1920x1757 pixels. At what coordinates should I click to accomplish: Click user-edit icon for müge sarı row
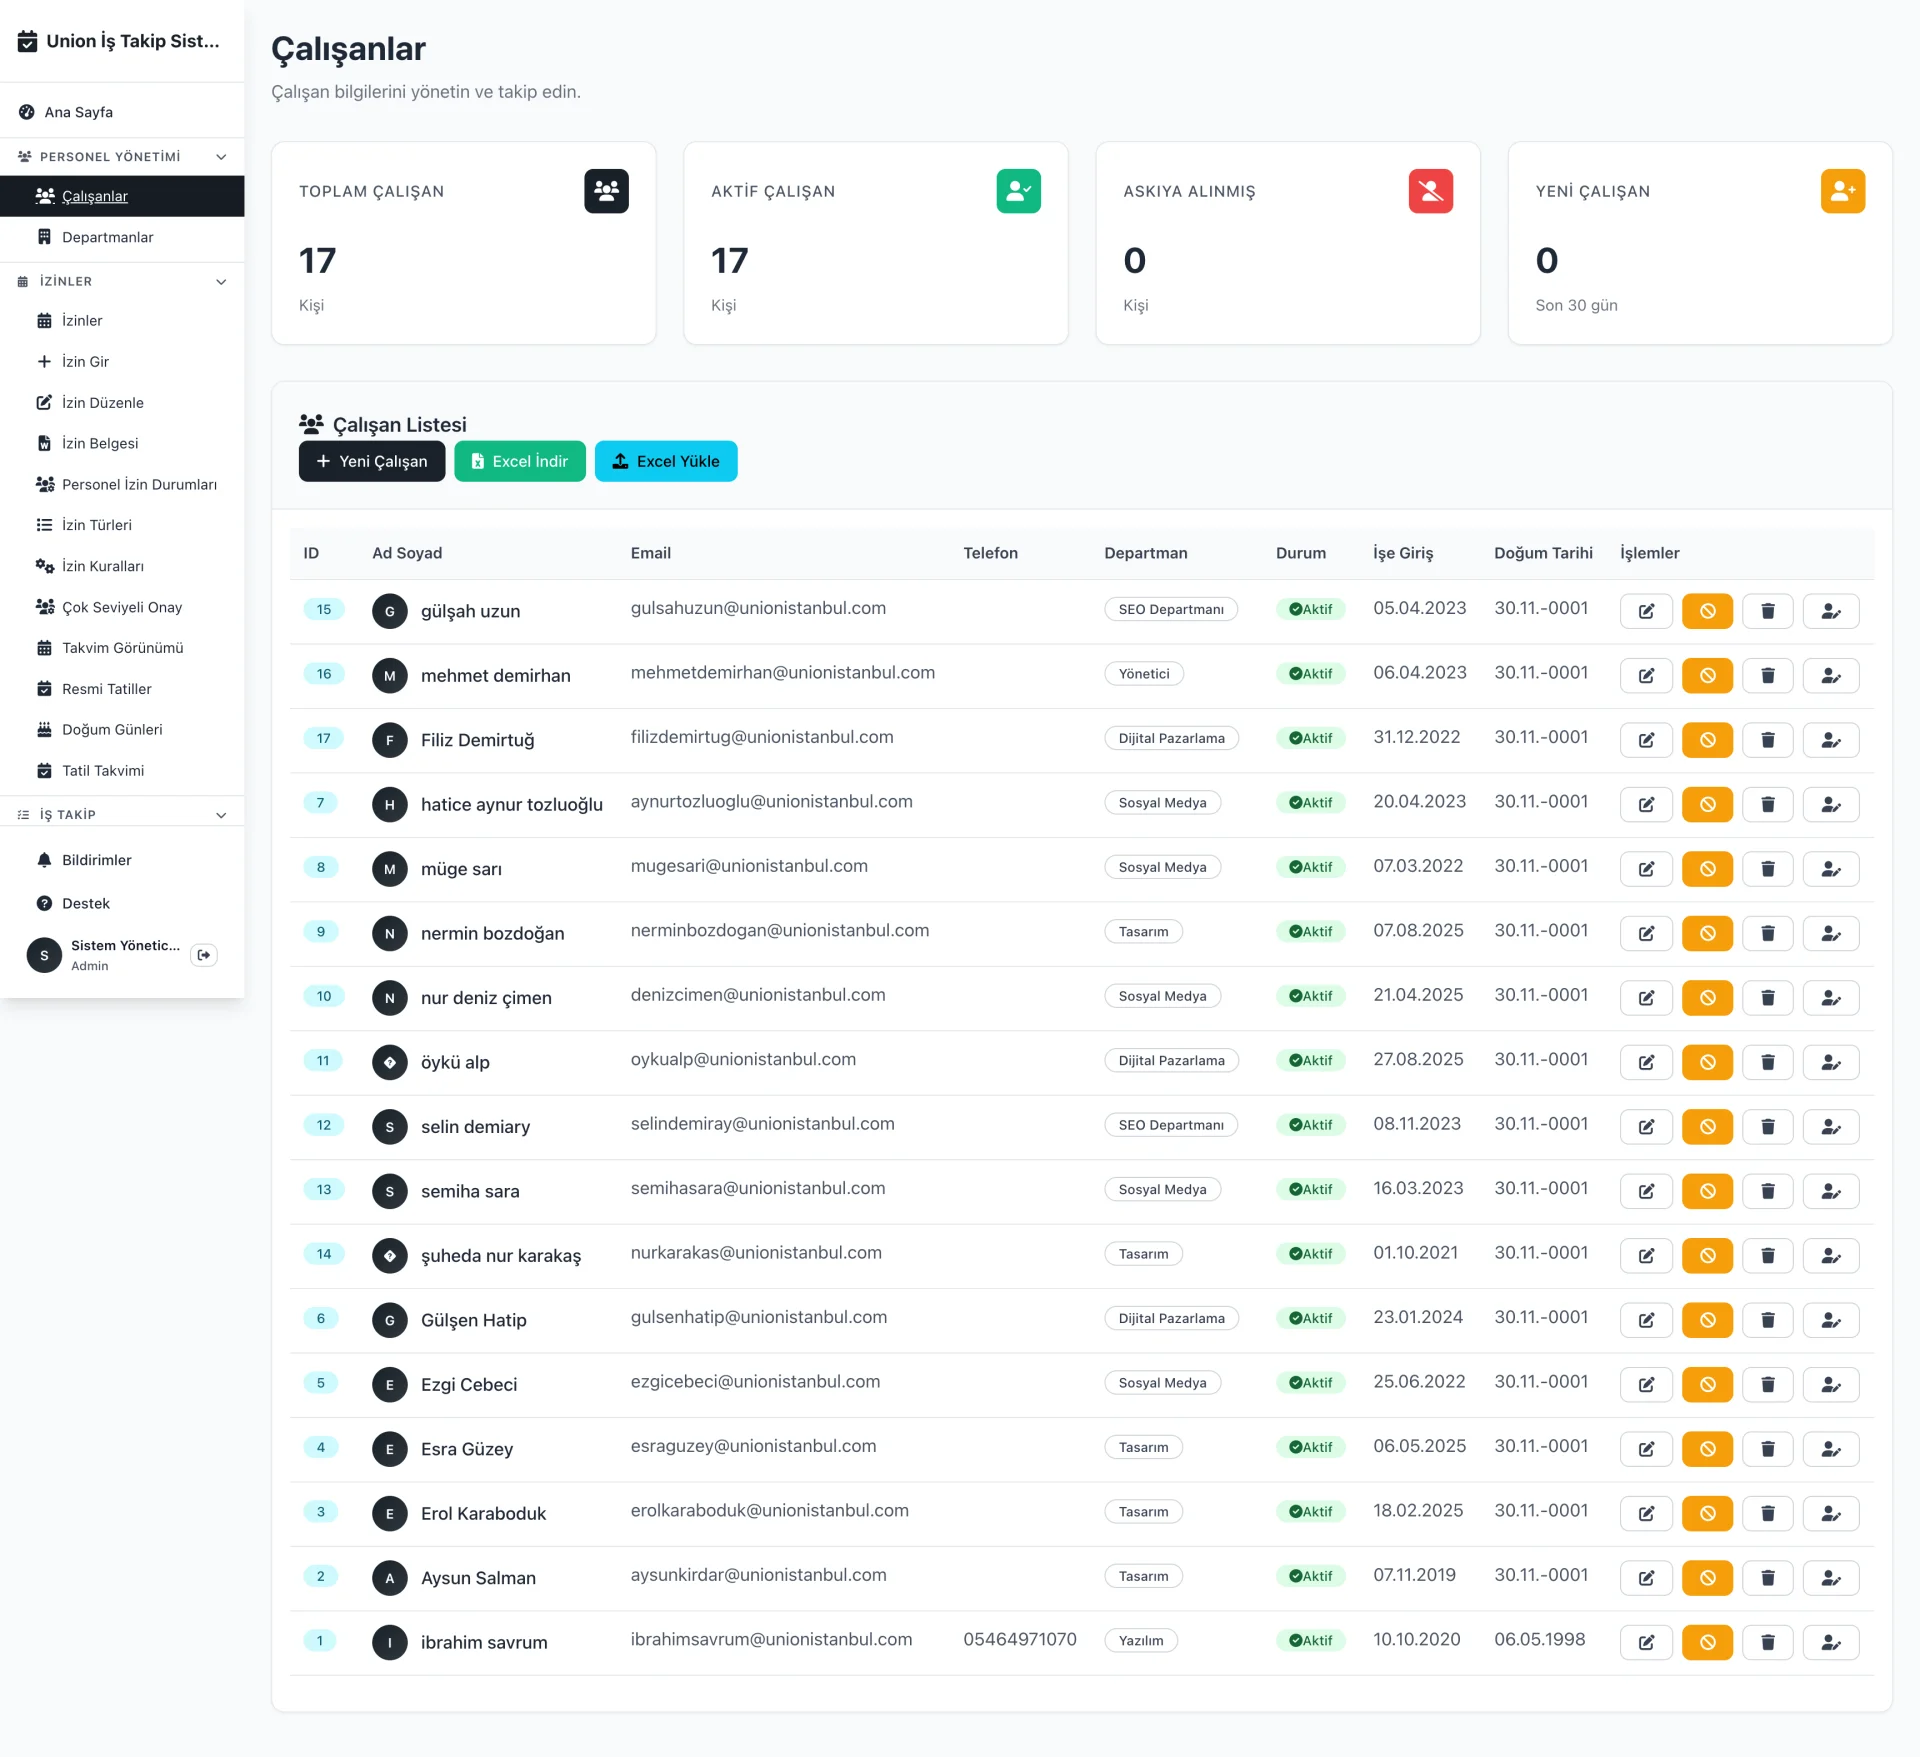[x=1830, y=869]
